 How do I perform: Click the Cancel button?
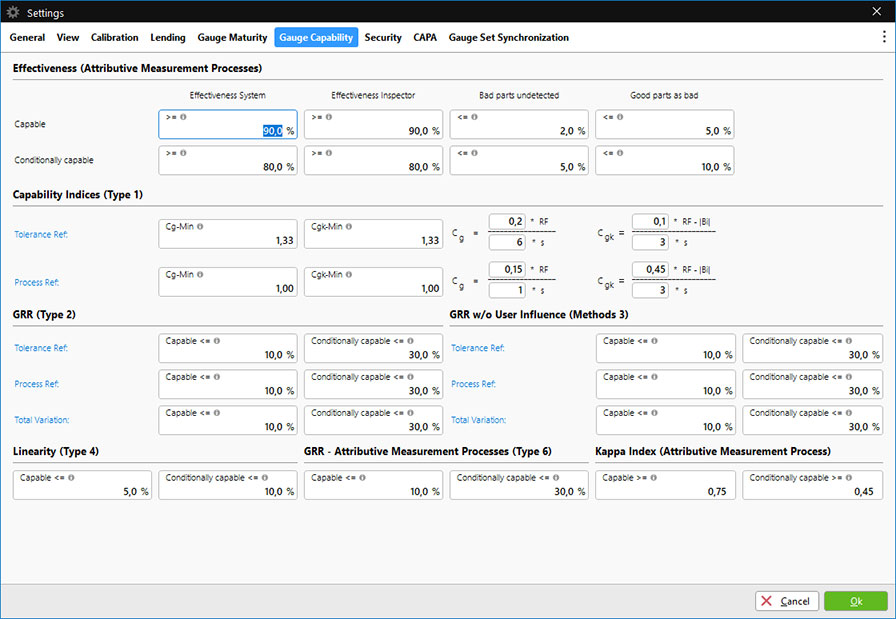click(x=787, y=601)
